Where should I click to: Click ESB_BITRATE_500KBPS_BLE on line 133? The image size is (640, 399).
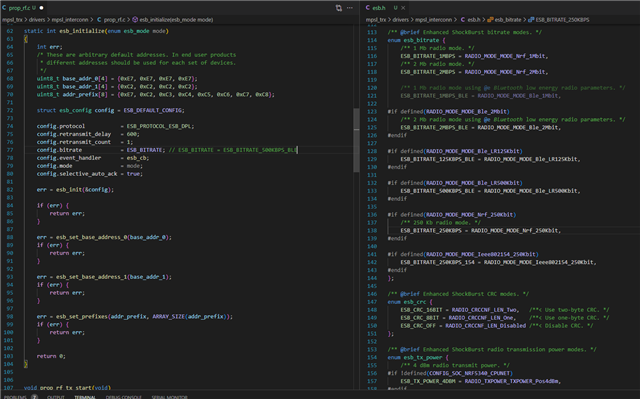(437, 191)
